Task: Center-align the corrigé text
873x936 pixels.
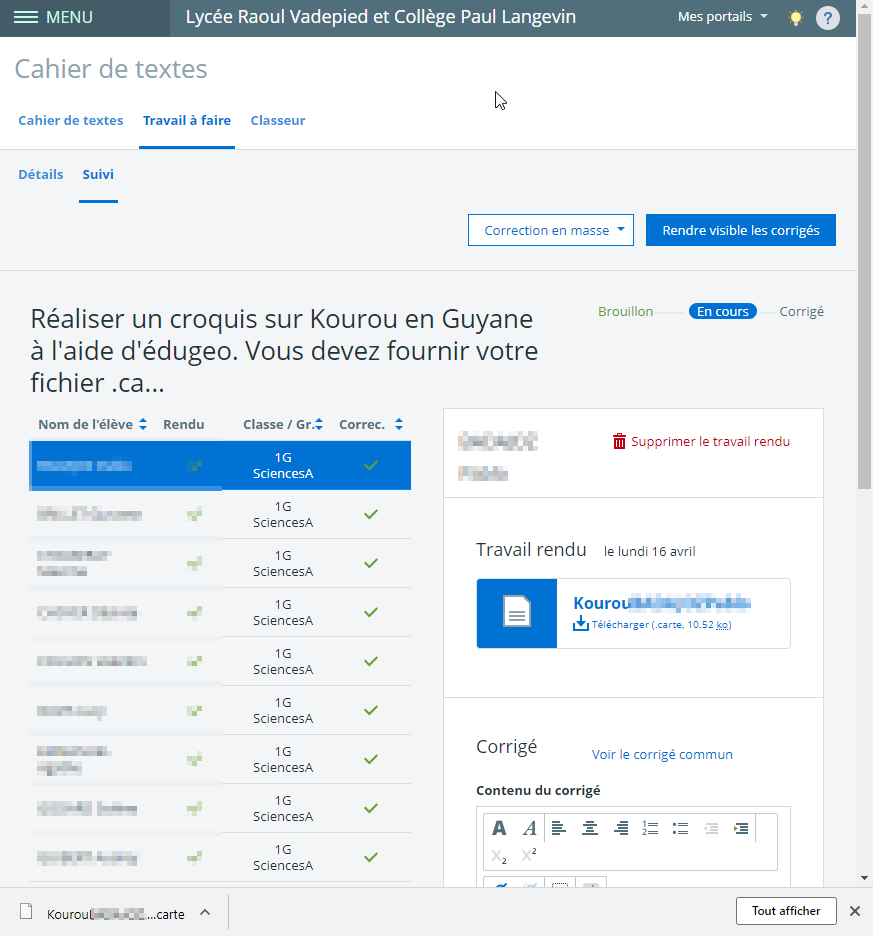Action: pos(590,828)
